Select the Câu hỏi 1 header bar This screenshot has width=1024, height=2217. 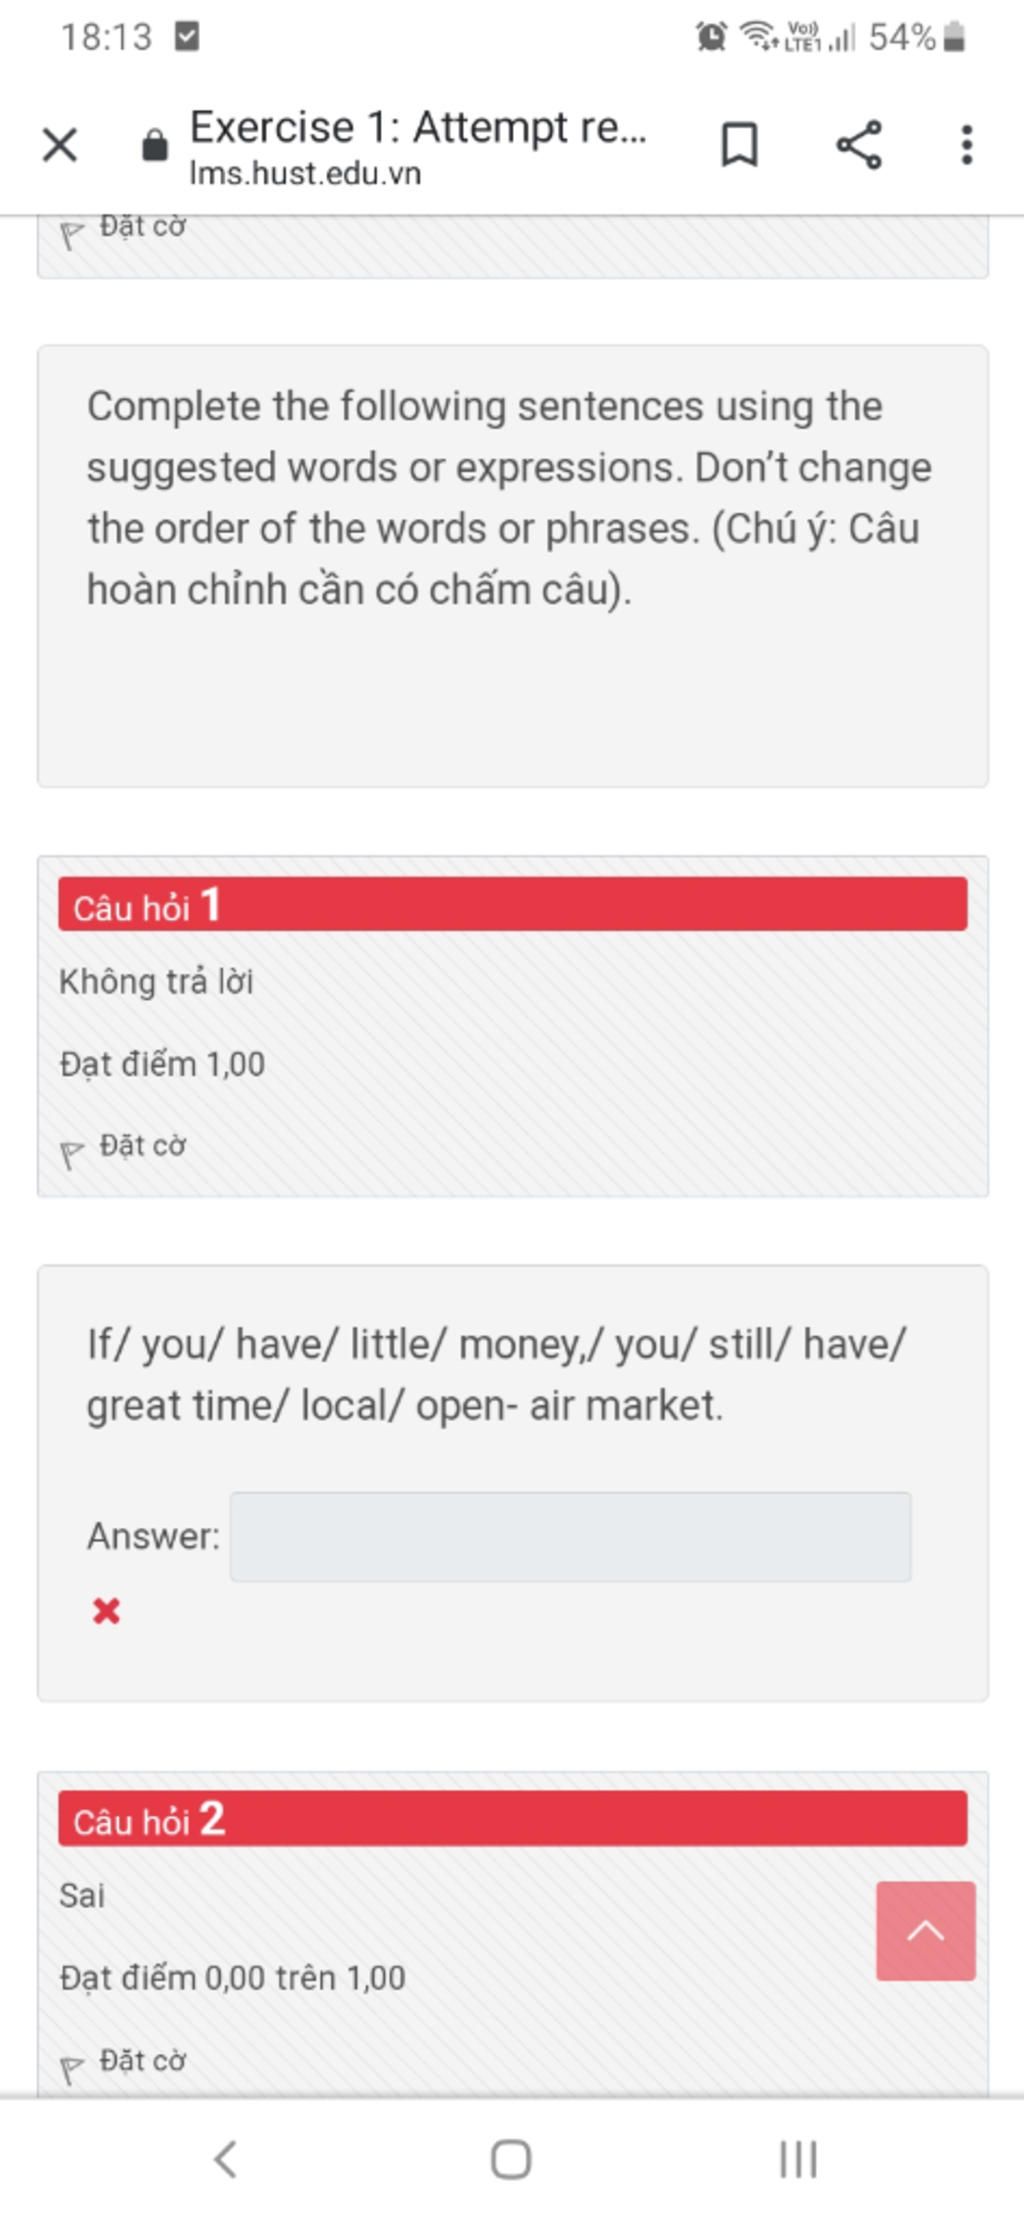(x=512, y=905)
